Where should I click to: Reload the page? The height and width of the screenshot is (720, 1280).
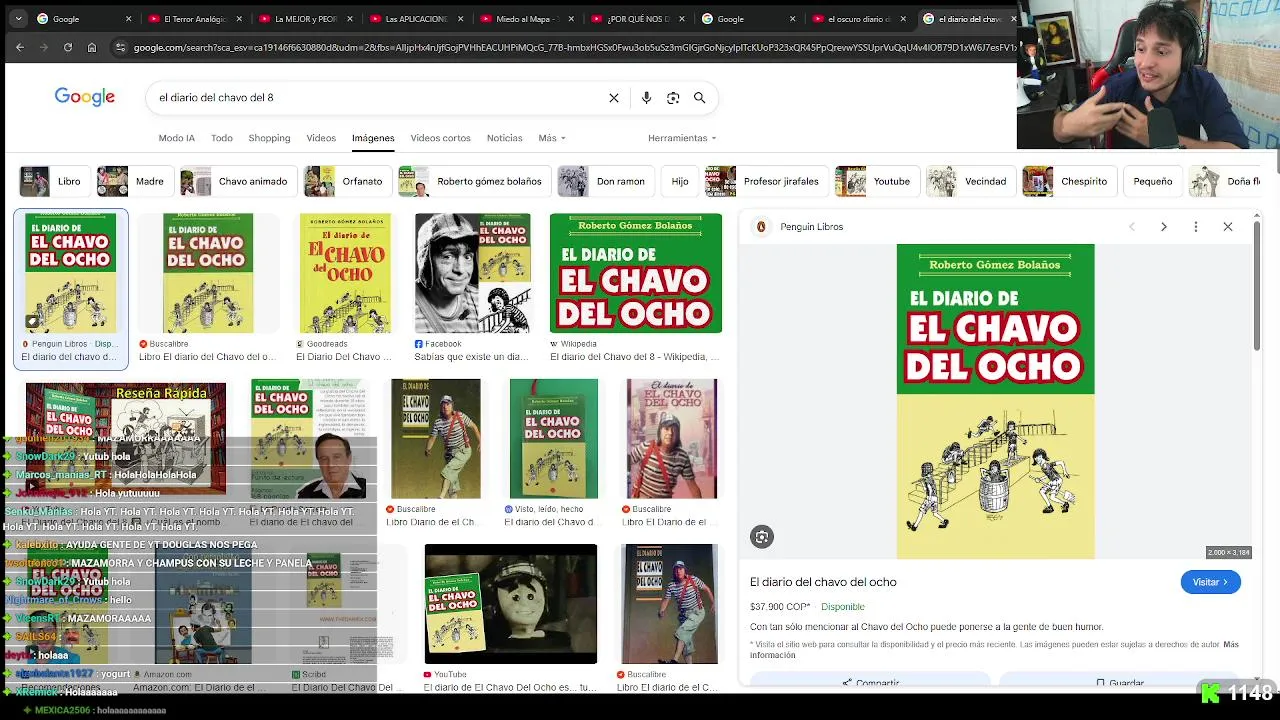point(67,47)
